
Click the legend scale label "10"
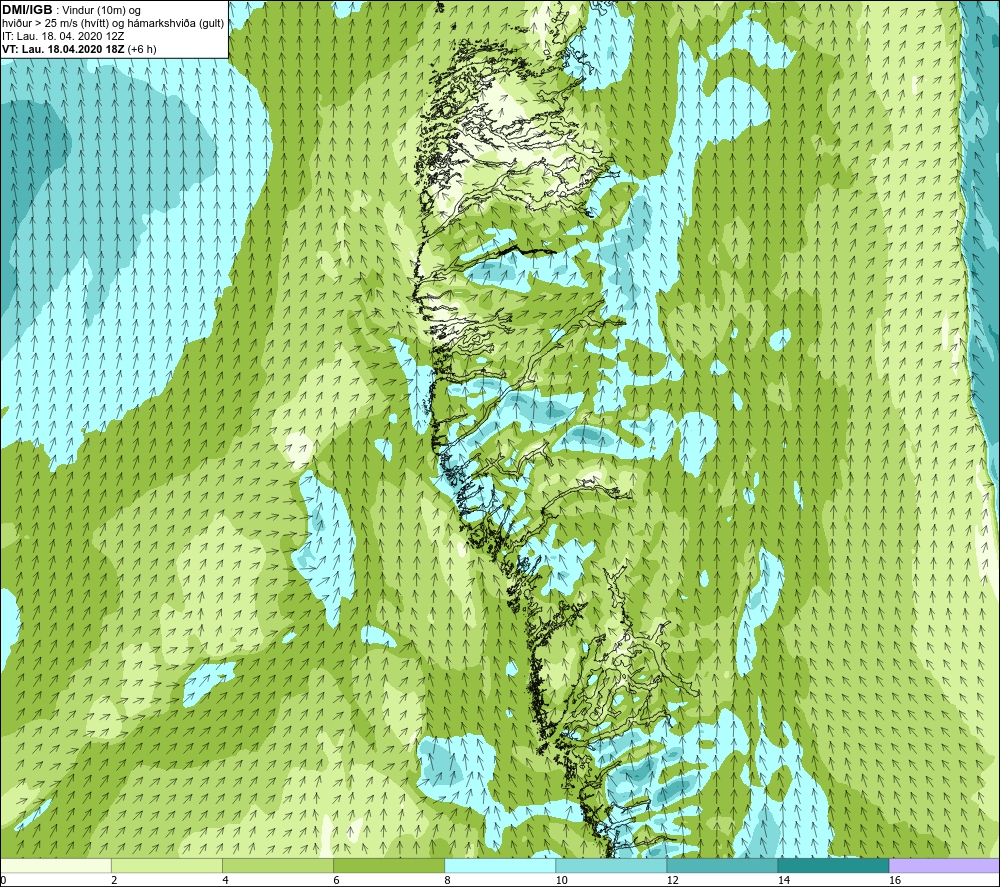tap(561, 881)
